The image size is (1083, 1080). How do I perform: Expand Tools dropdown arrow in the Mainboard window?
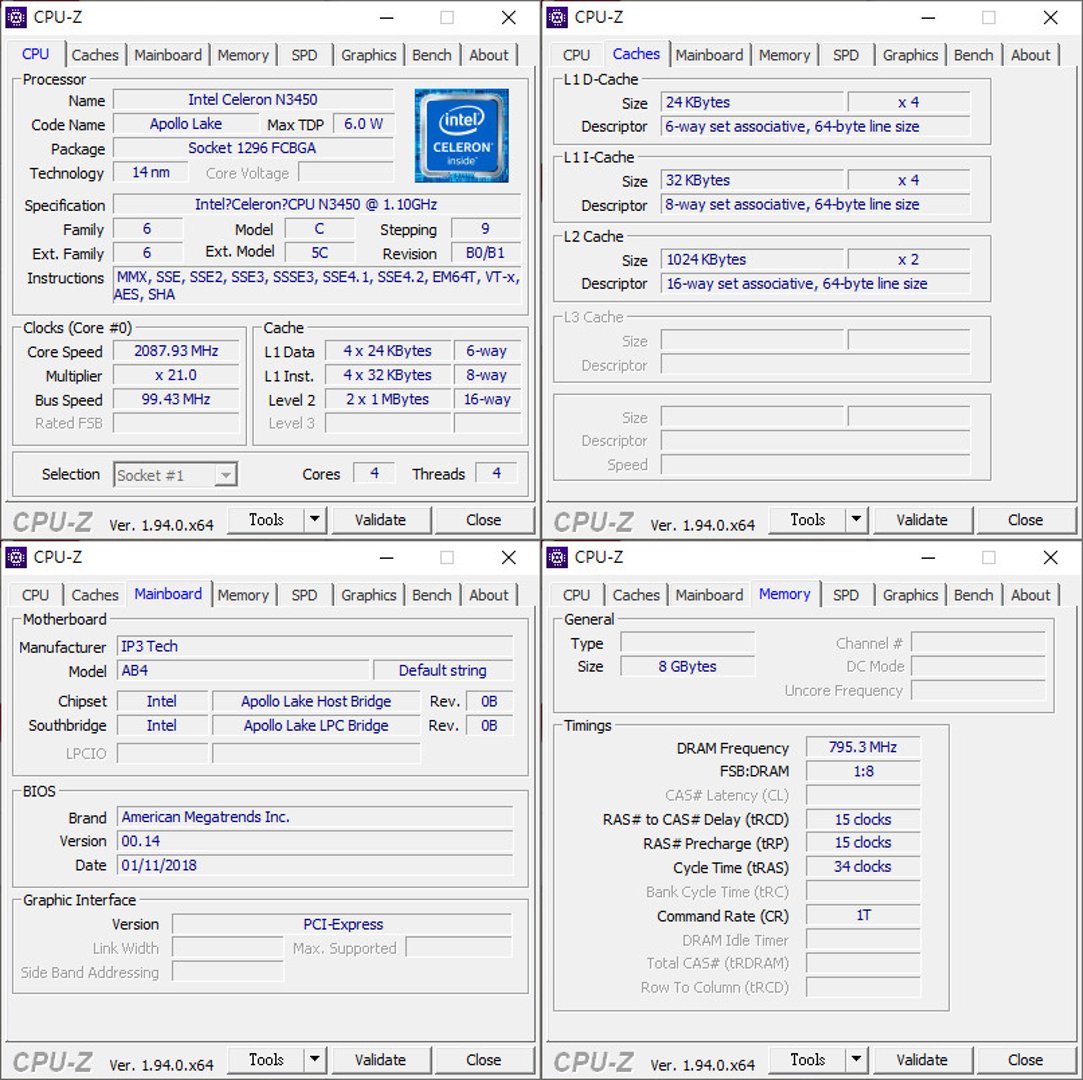pyautogui.click(x=315, y=1060)
